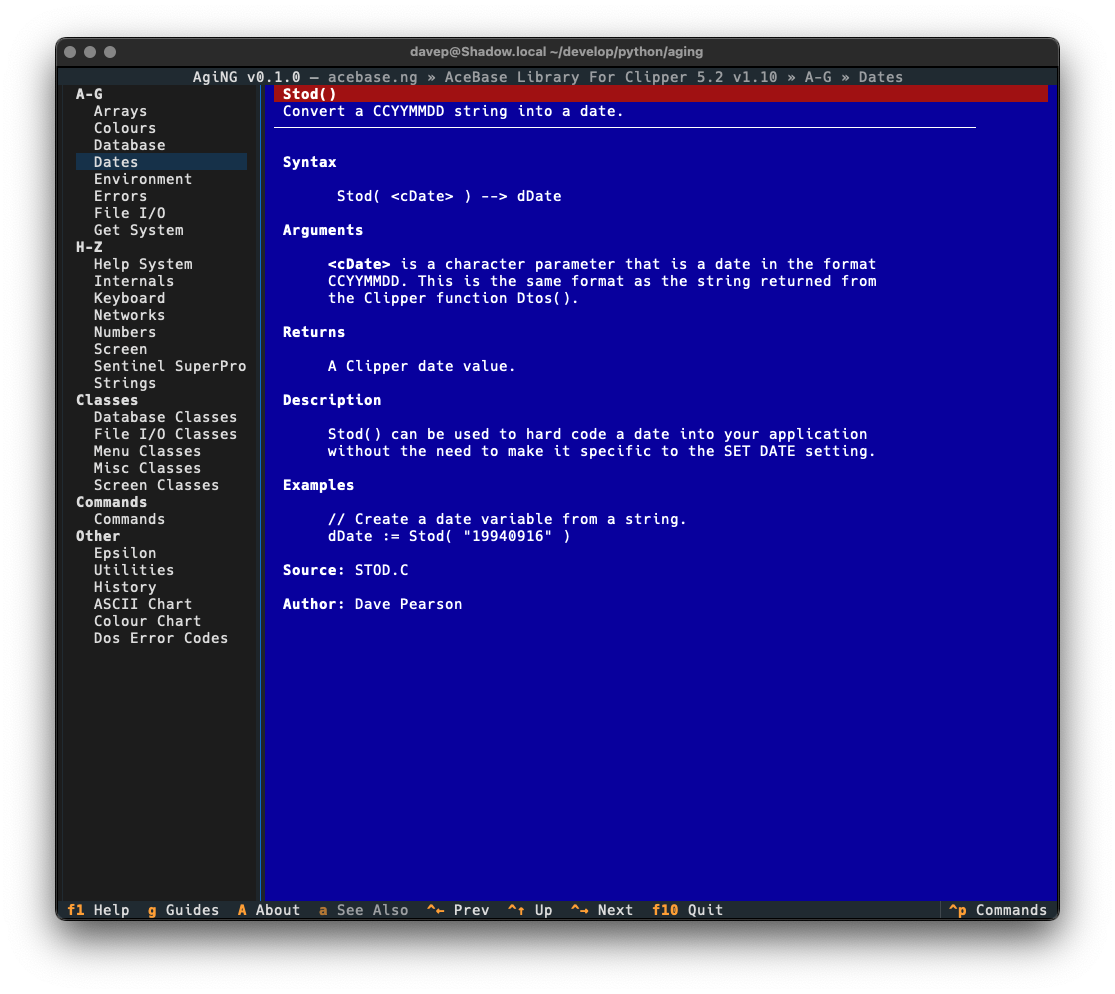The image size is (1115, 994).
Task: Open the Database topic
Action: (x=129, y=145)
